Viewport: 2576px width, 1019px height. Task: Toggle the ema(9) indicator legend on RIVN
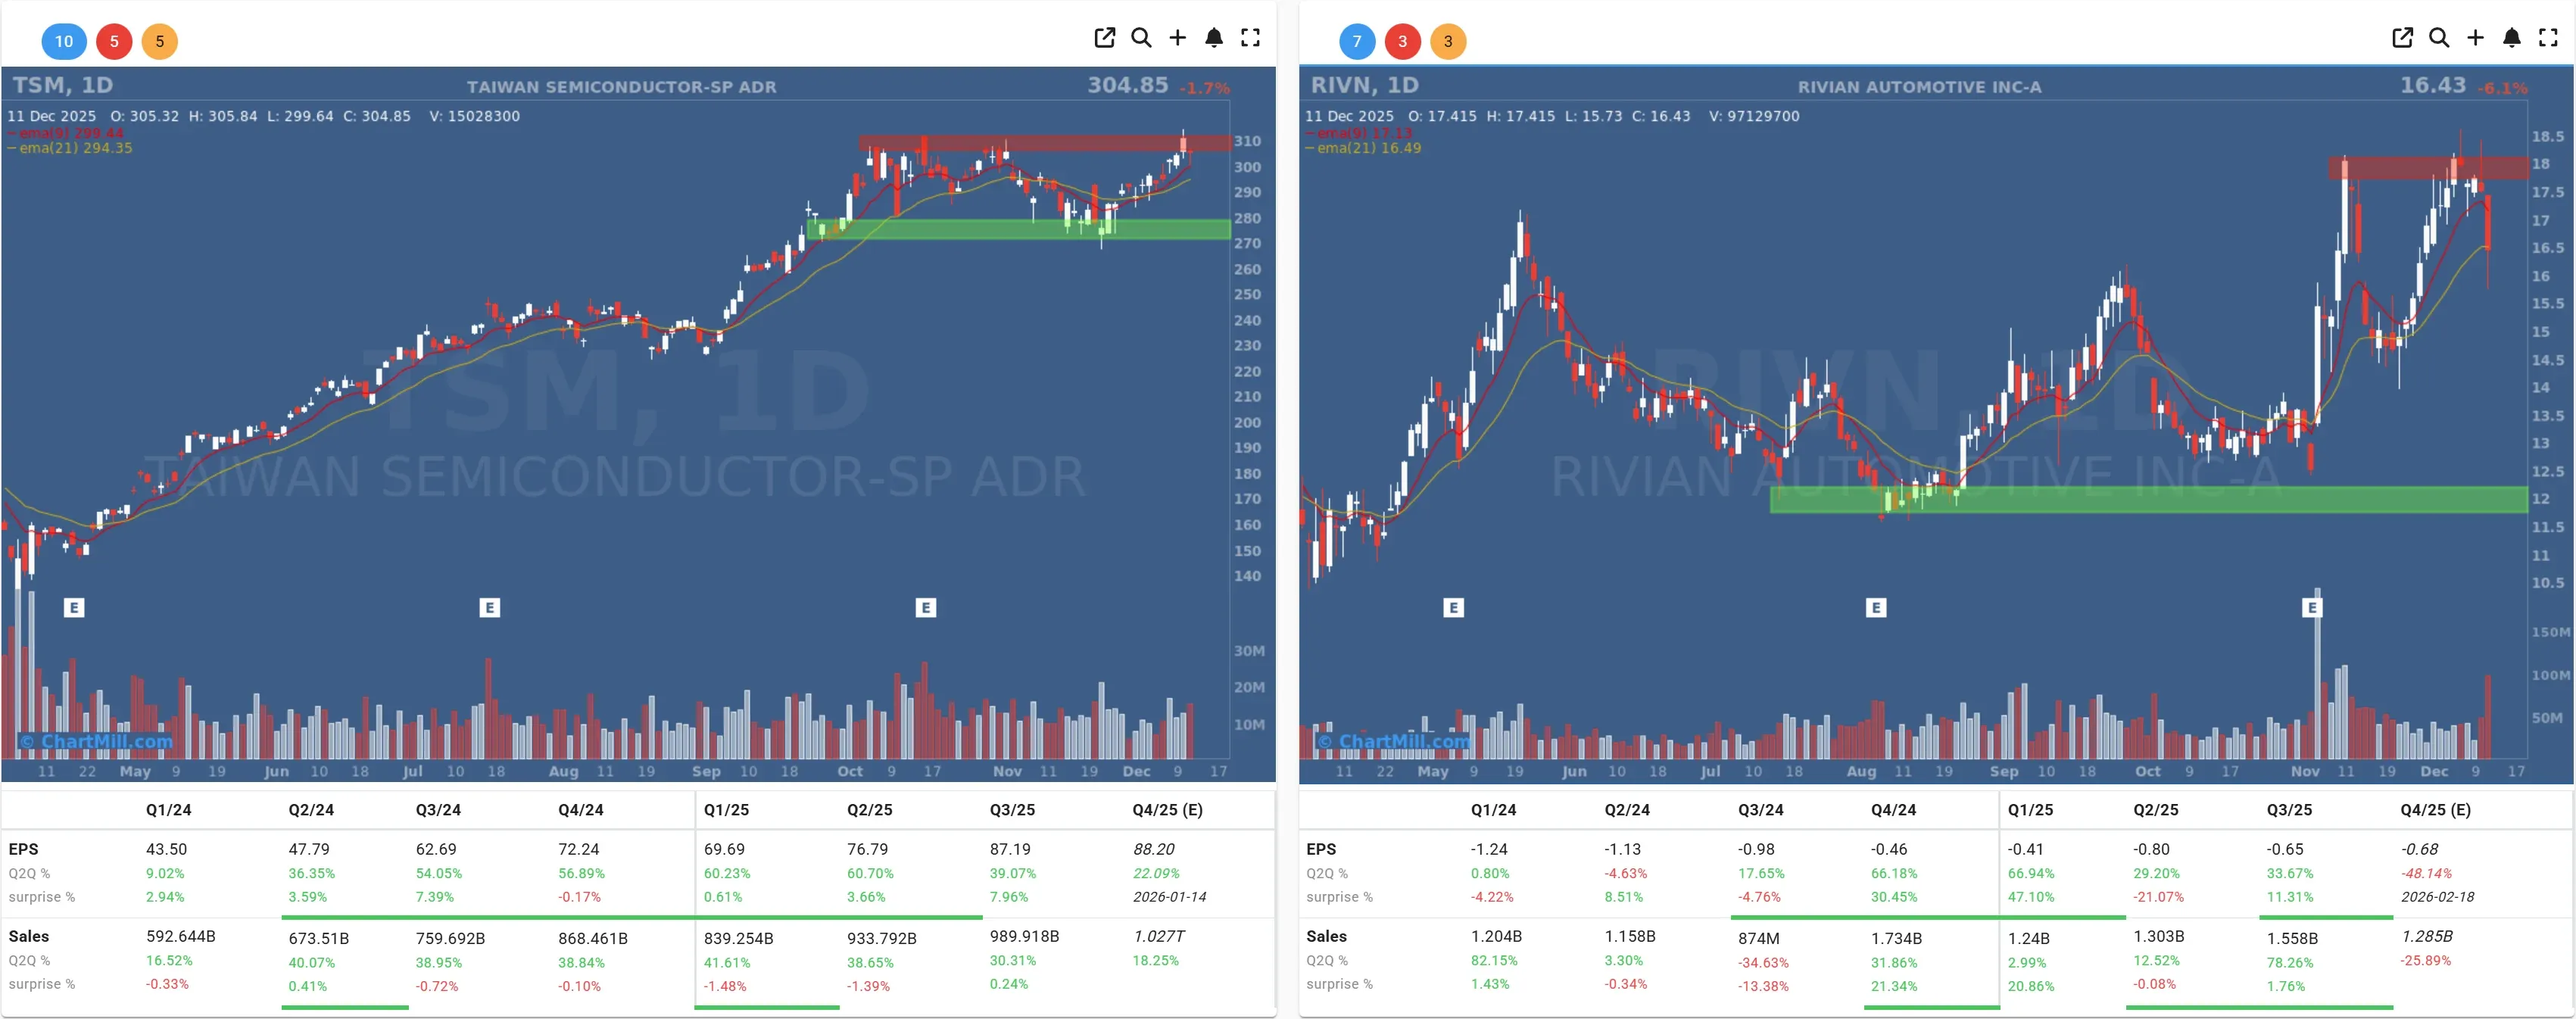tap(1360, 132)
